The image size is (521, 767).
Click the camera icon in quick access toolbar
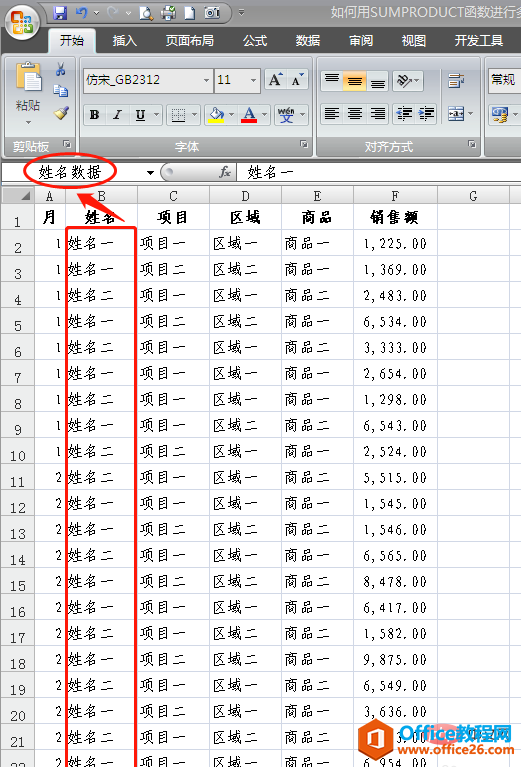(x=212, y=13)
